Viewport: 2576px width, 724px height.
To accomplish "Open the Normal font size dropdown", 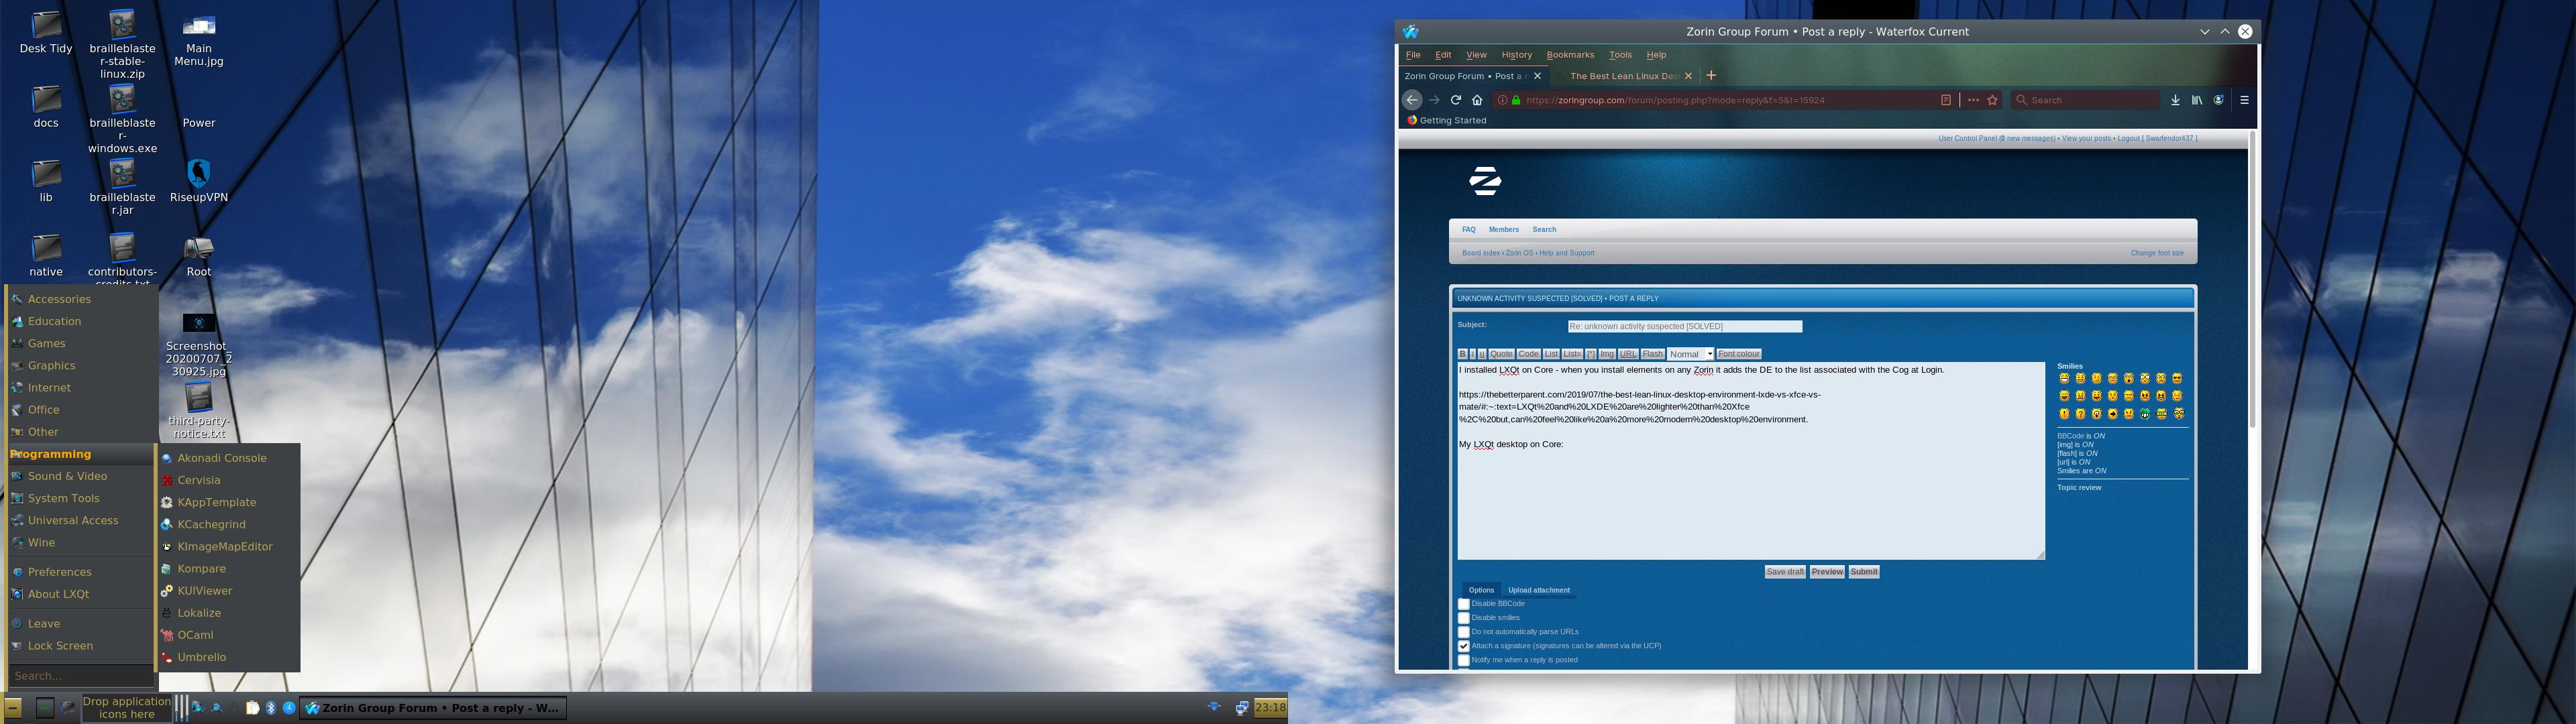I will click(x=1690, y=354).
